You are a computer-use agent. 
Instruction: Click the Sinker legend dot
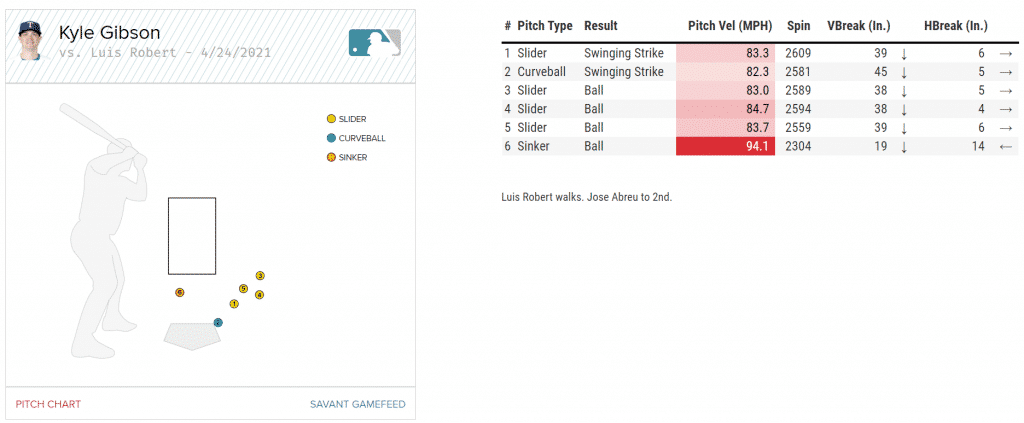331,157
